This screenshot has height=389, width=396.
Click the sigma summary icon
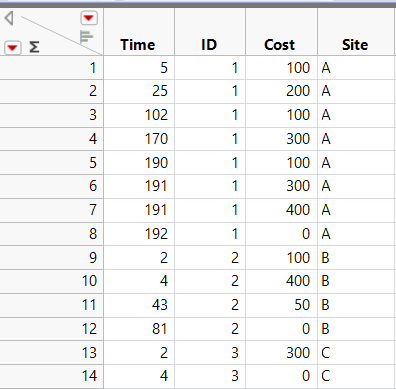click(x=34, y=47)
